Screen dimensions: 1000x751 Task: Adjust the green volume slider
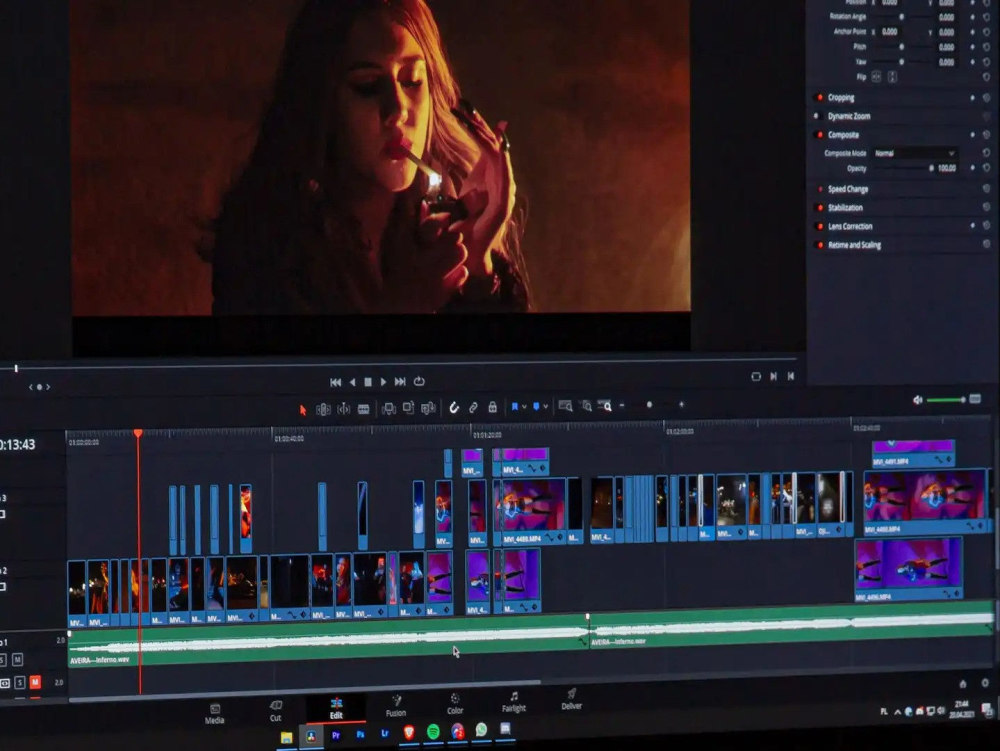tap(945, 400)
